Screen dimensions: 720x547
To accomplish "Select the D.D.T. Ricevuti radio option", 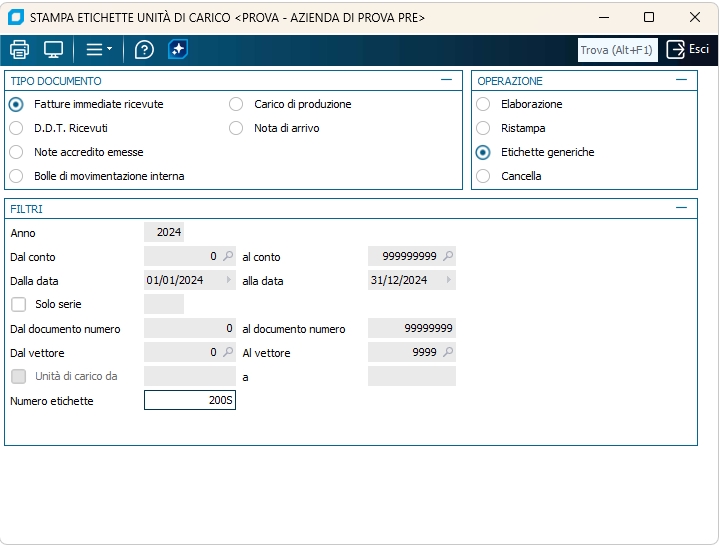I will click(16, 128).
